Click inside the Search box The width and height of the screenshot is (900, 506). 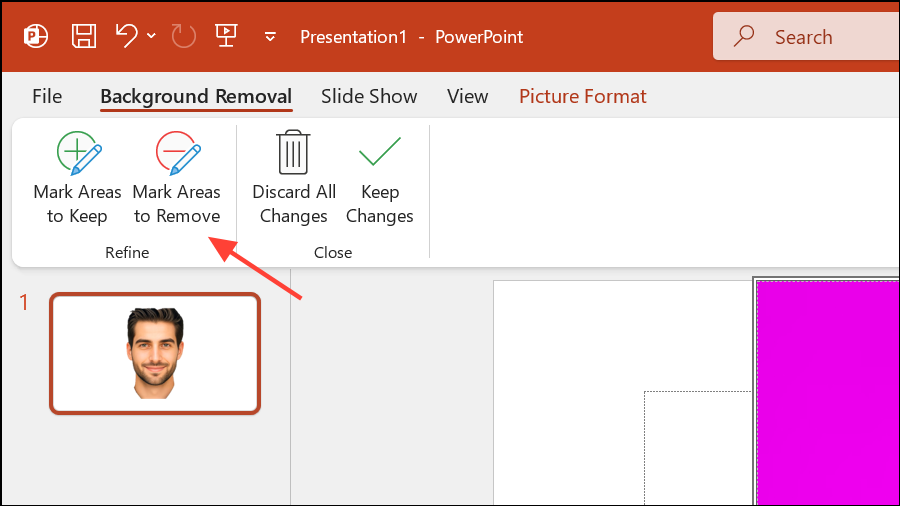pyautogui.click(x=810, y=37)
